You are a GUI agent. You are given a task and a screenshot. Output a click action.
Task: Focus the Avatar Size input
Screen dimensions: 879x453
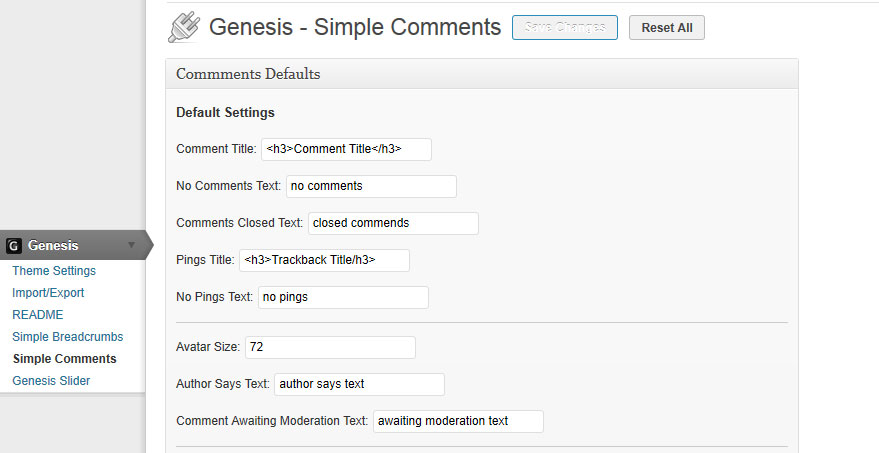(330, 347)
